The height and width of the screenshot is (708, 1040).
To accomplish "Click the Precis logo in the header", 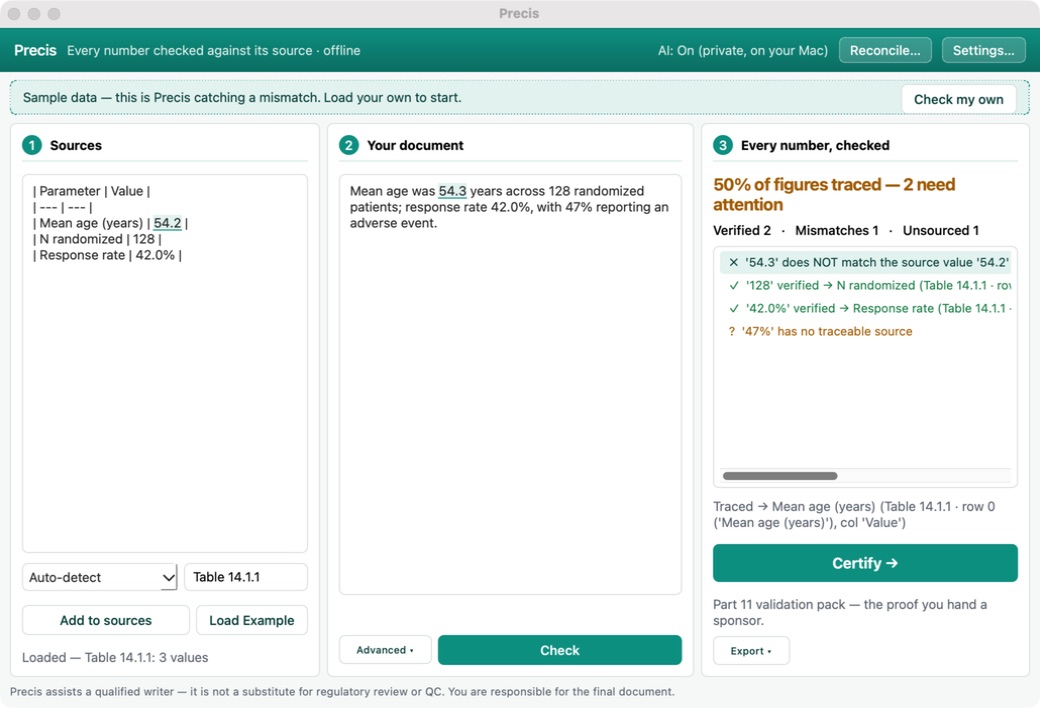I will coord(35,50).
